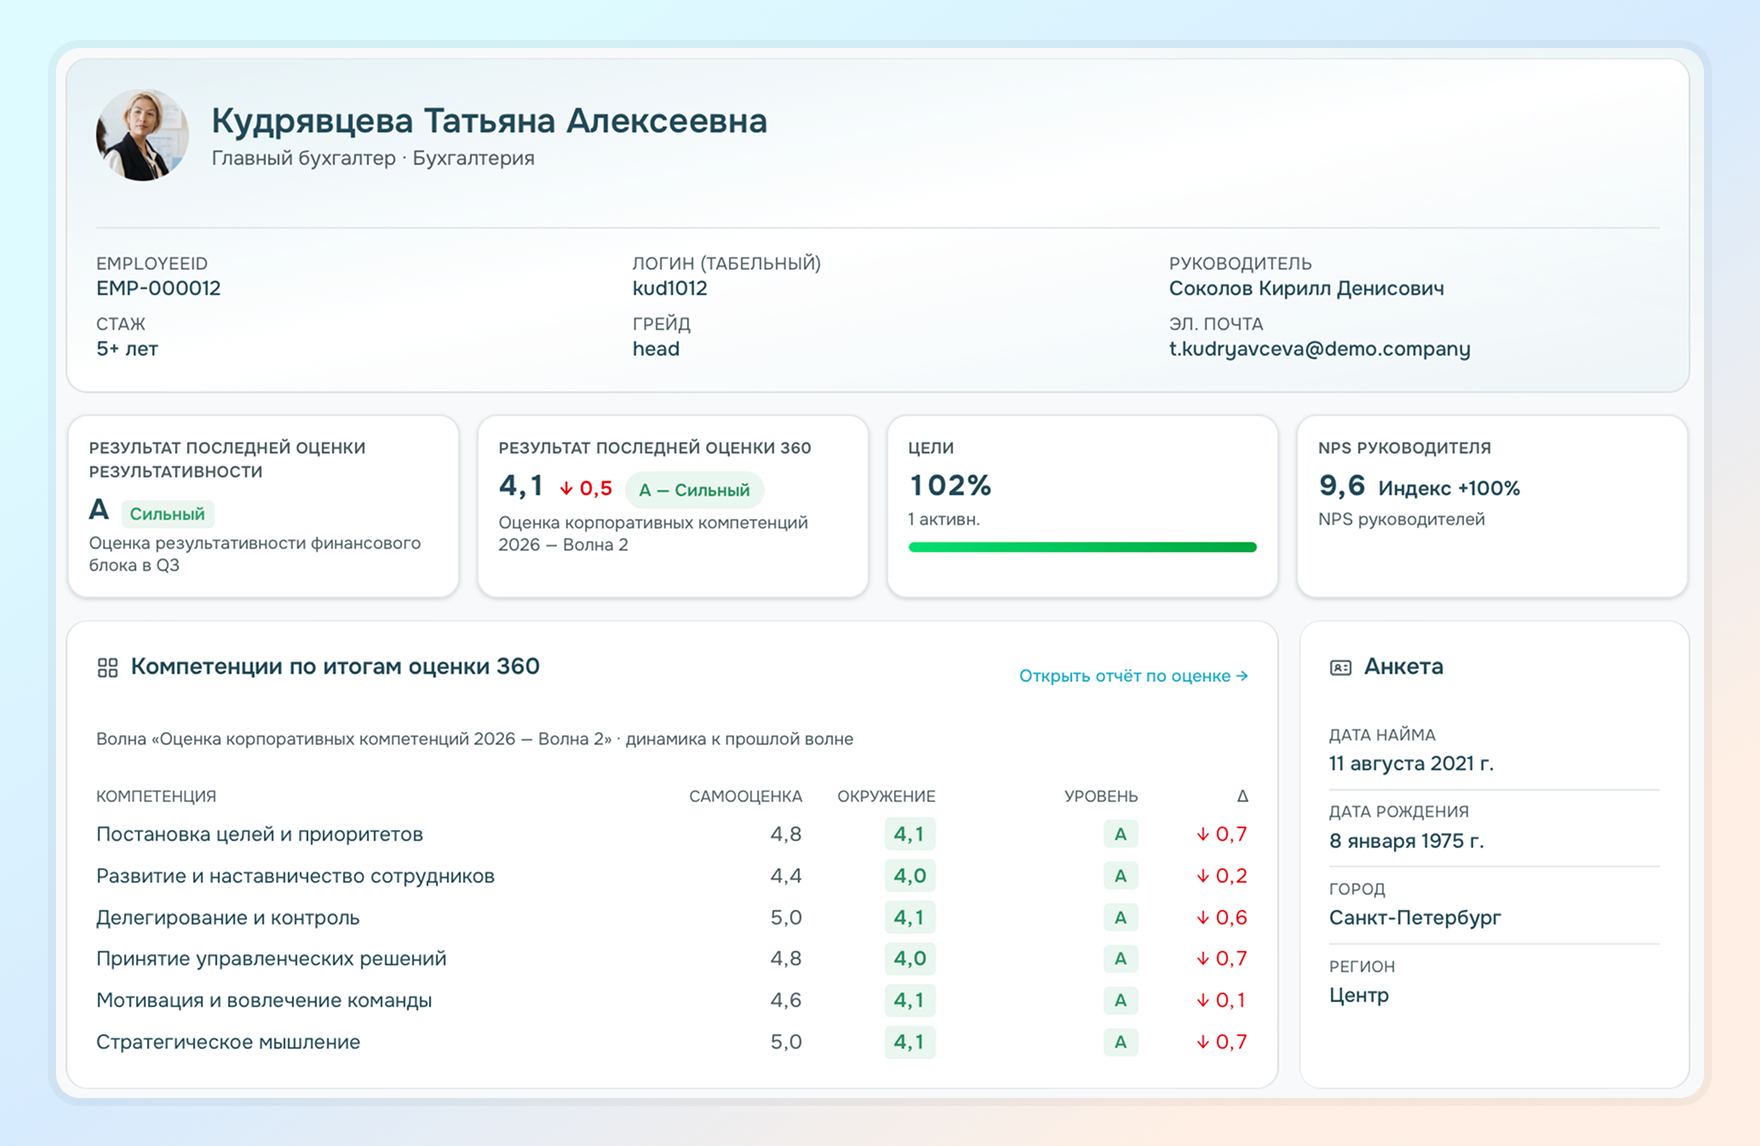Image resolution: width=1760 pixels, height=1146 pixels.
Task: Click the ID card icon beside Анкета
Action: tap(1341, 667)
